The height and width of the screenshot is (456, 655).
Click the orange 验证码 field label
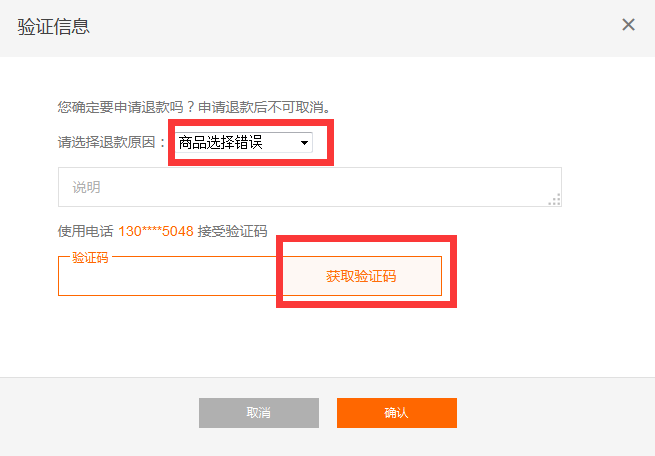coord(90,257)
